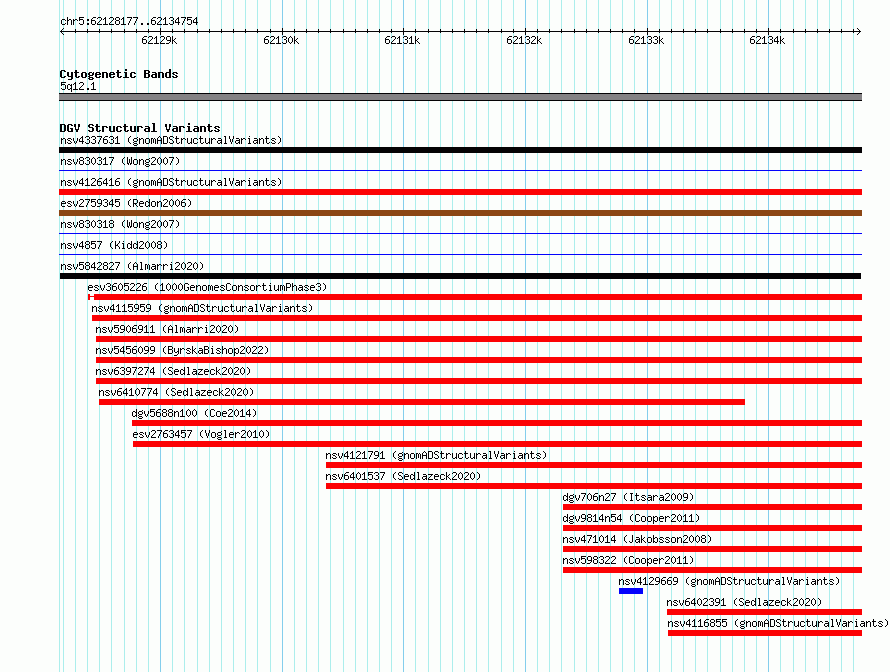This screenshot has height=672, width=890.
Task: Click the red esv3605226 variant bar
Action: pos(475,297)
